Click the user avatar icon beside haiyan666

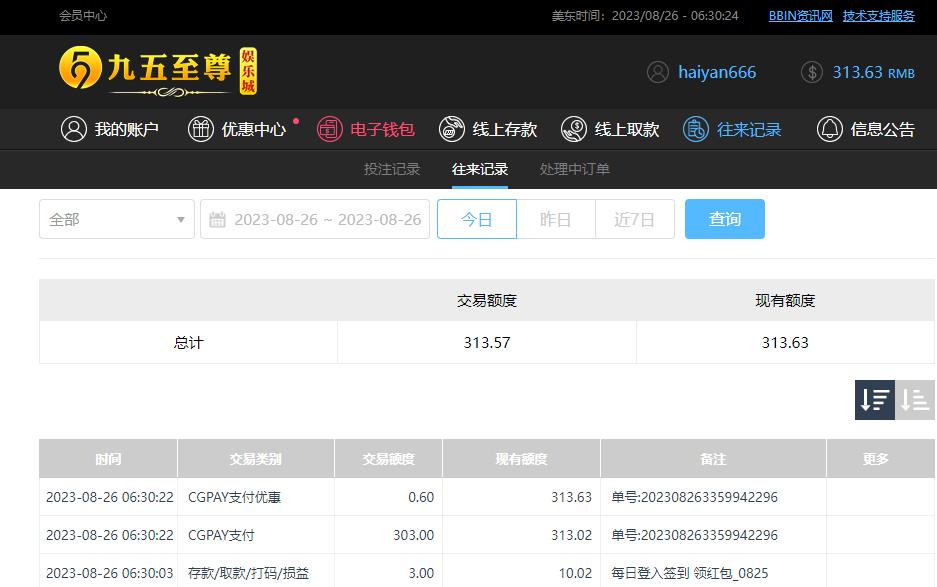tap(658, 72)
